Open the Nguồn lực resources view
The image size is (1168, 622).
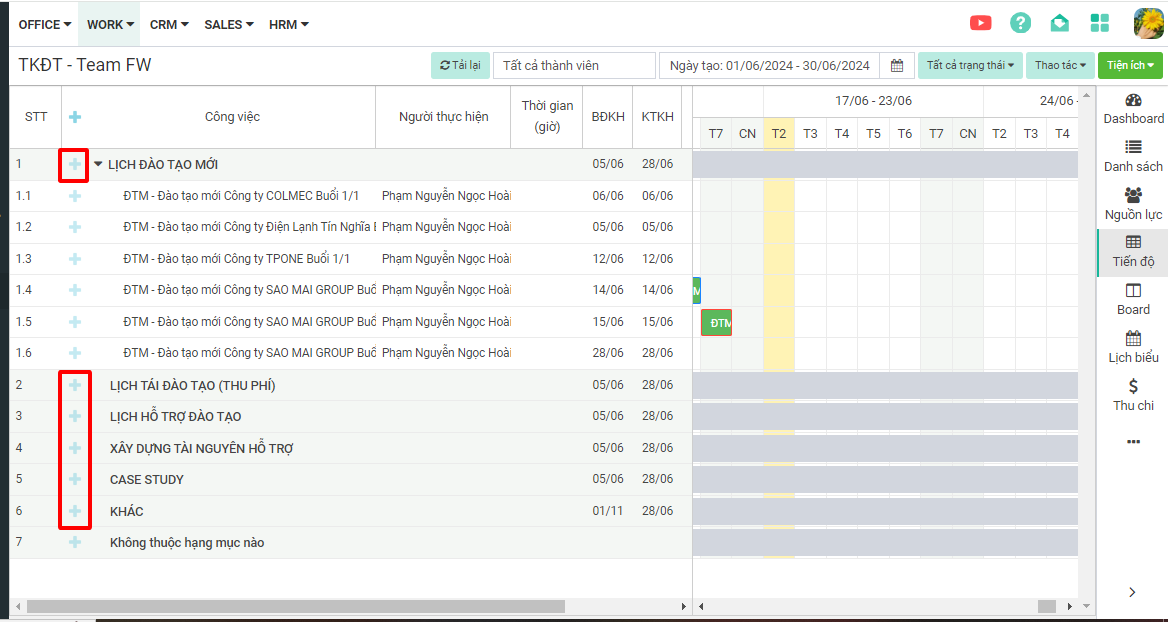click(x=1133, y=204)
